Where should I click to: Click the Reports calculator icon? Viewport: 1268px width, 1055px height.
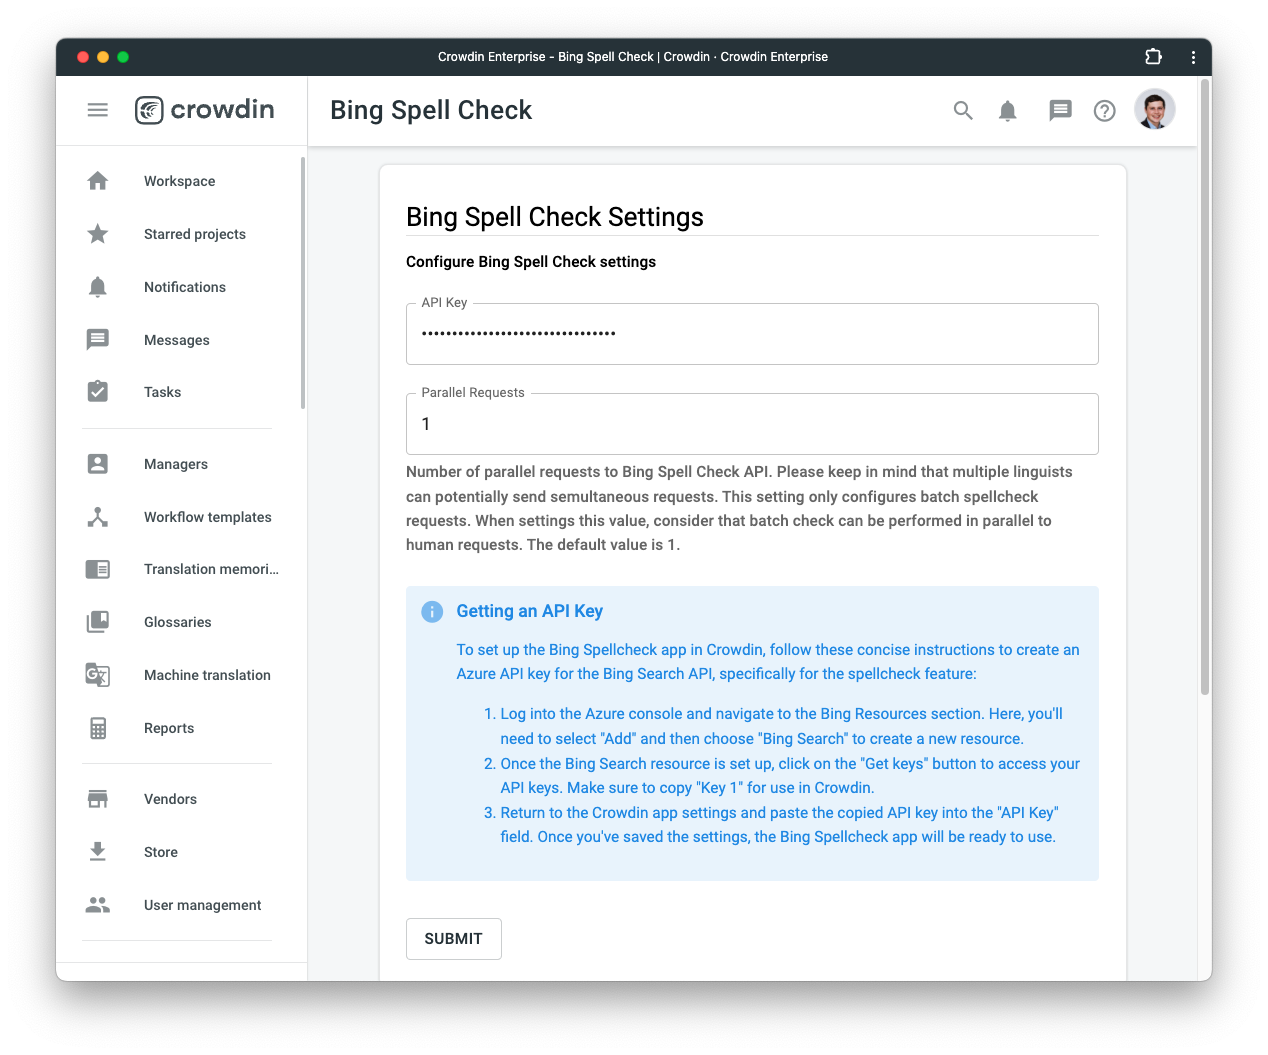point(98,728)
